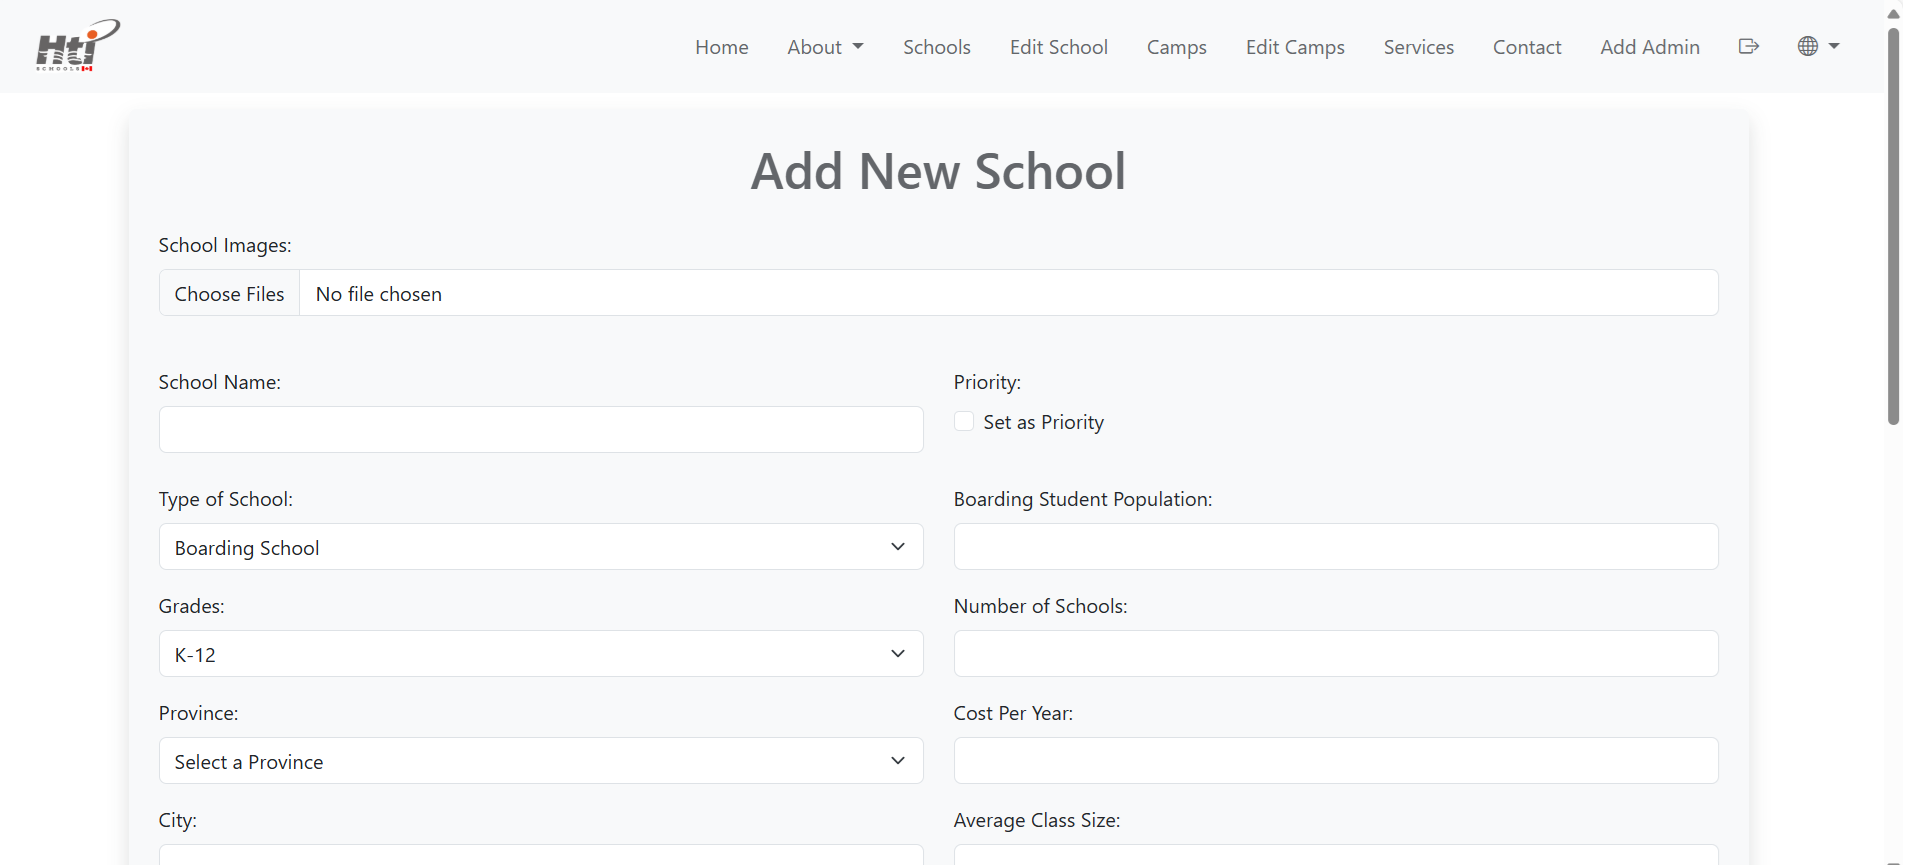Navigate to Camps
The width and height of the screenshot is (1916, 865).
[1176, 47]
